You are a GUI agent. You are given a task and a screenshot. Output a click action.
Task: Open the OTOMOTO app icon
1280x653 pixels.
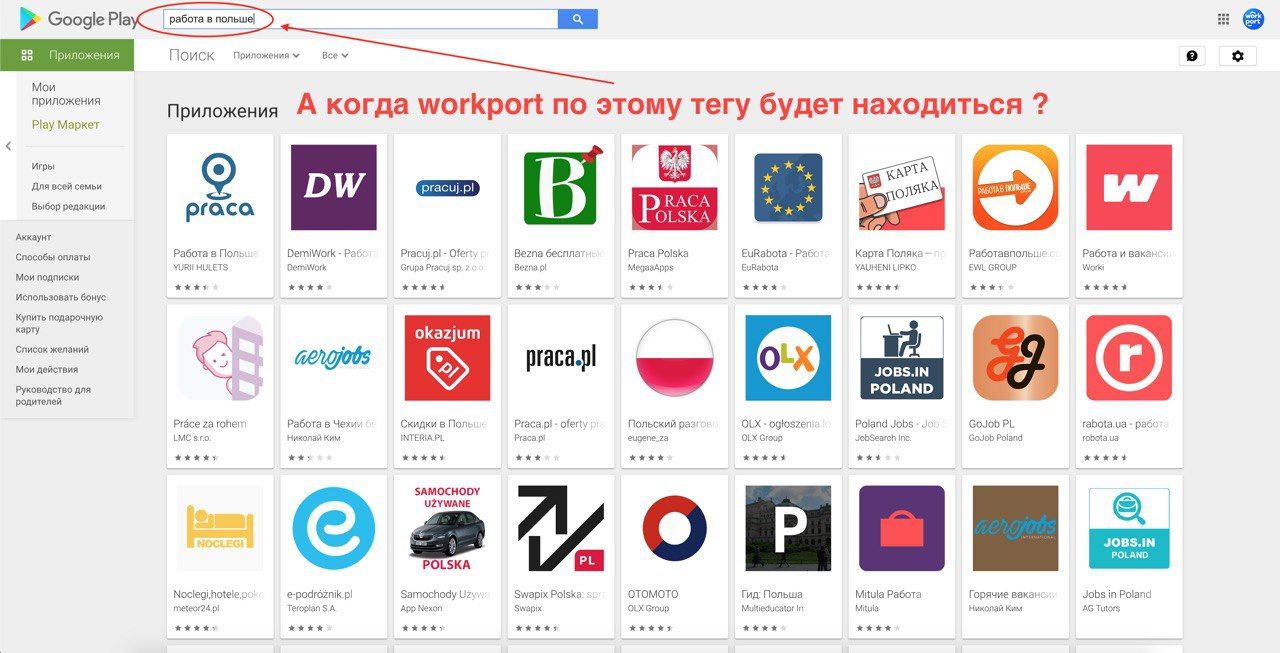click(674, 528)
